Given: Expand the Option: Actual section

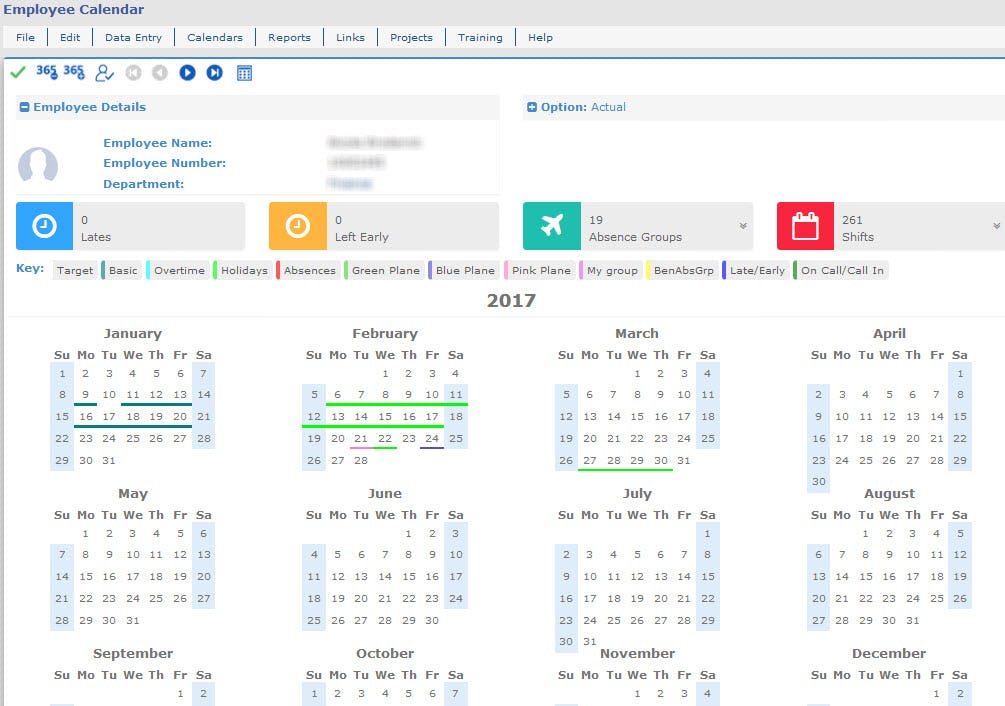Looking at the screenshot, I should (532, 106).
